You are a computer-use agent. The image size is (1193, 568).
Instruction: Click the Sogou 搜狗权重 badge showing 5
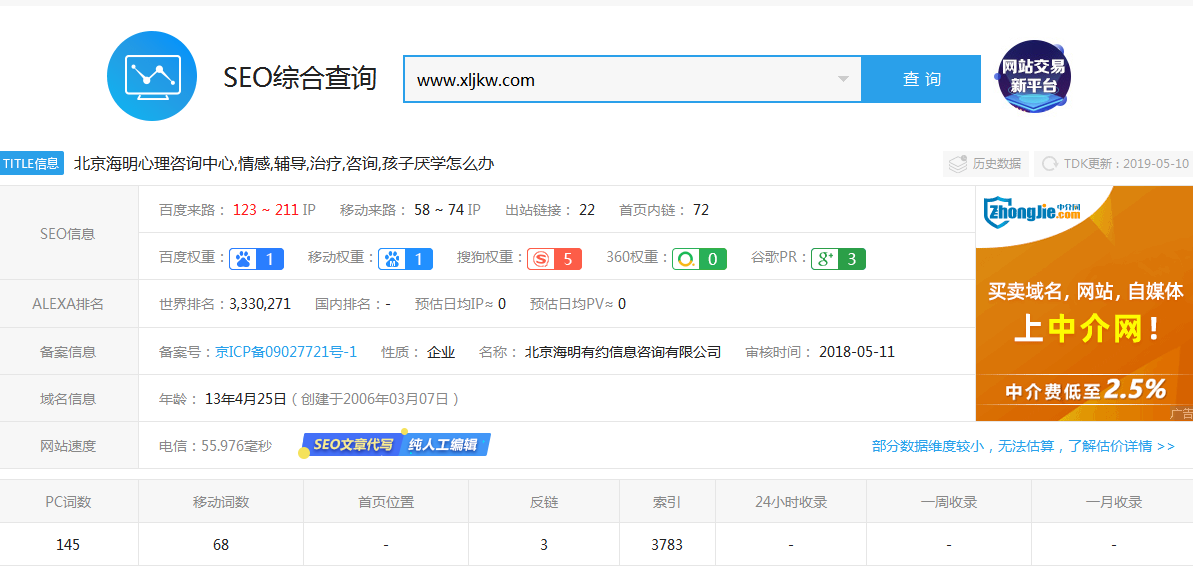coord(554,259)
